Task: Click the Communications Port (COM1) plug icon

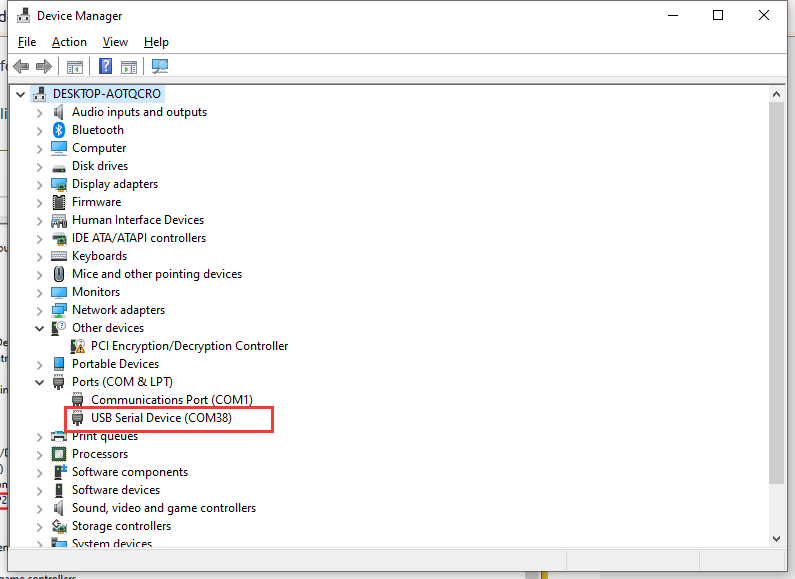Action: pos(78,400)
